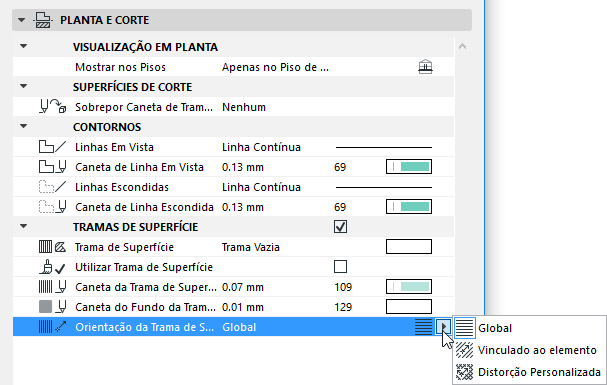
Task: Click the Distorção Personalizada hatch icon
Action: (x=465, y=372)
